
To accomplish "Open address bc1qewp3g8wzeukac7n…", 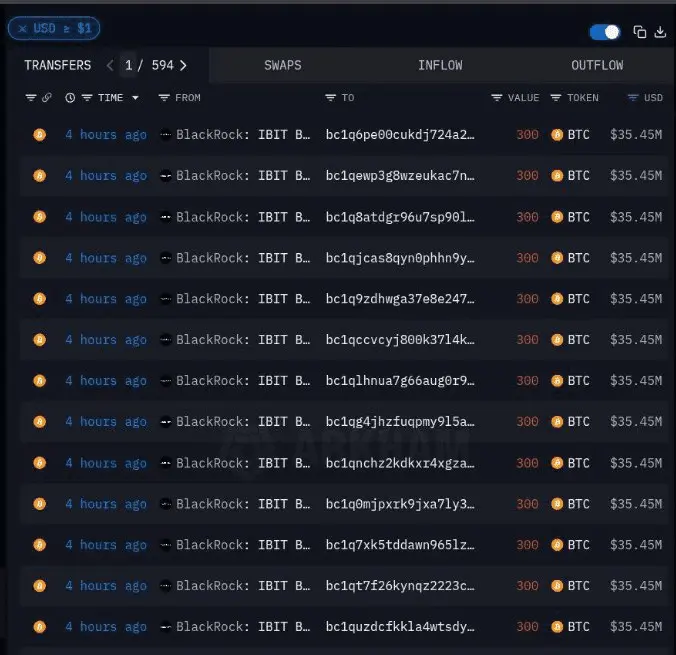I will point(400,176).
